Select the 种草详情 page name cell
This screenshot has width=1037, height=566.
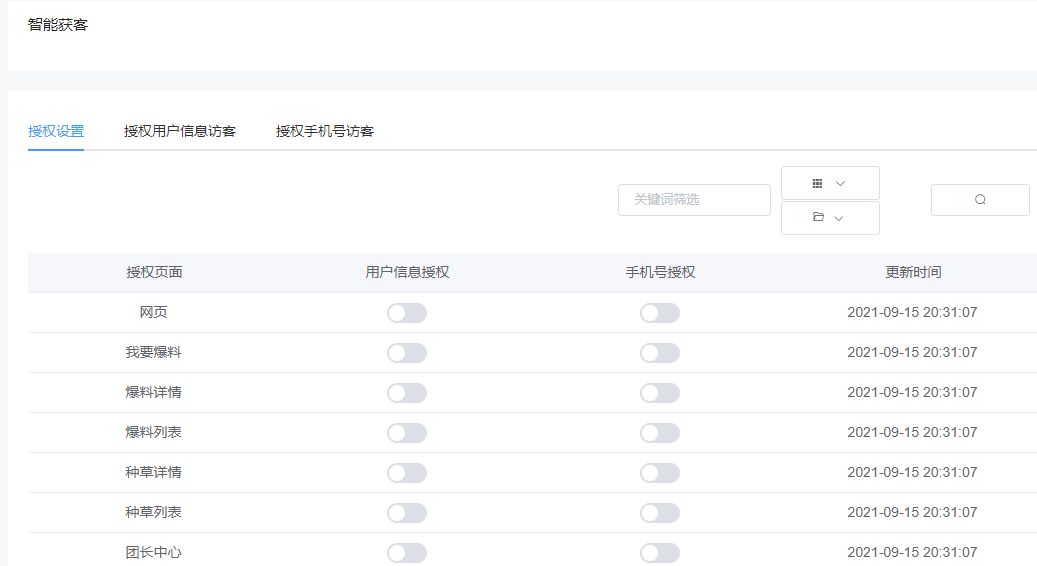(153, 472)
